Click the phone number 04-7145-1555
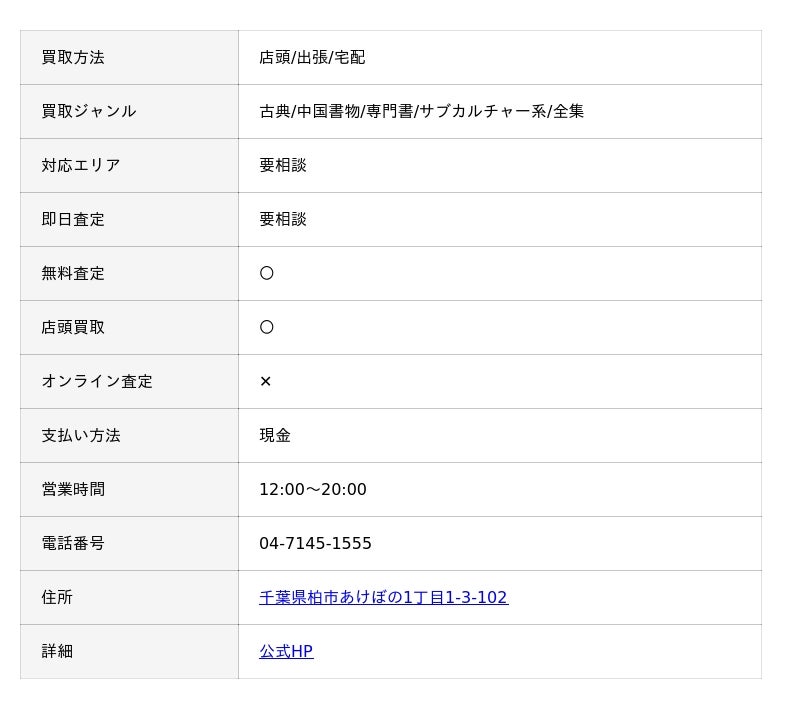The height and width of the screenshot is (709, 800). tap(315, 543)
